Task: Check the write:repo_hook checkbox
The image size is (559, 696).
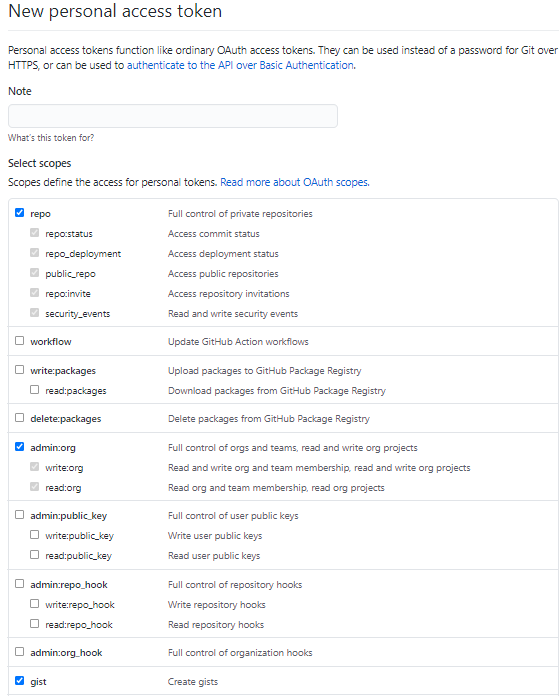Action: coord(35,604)
